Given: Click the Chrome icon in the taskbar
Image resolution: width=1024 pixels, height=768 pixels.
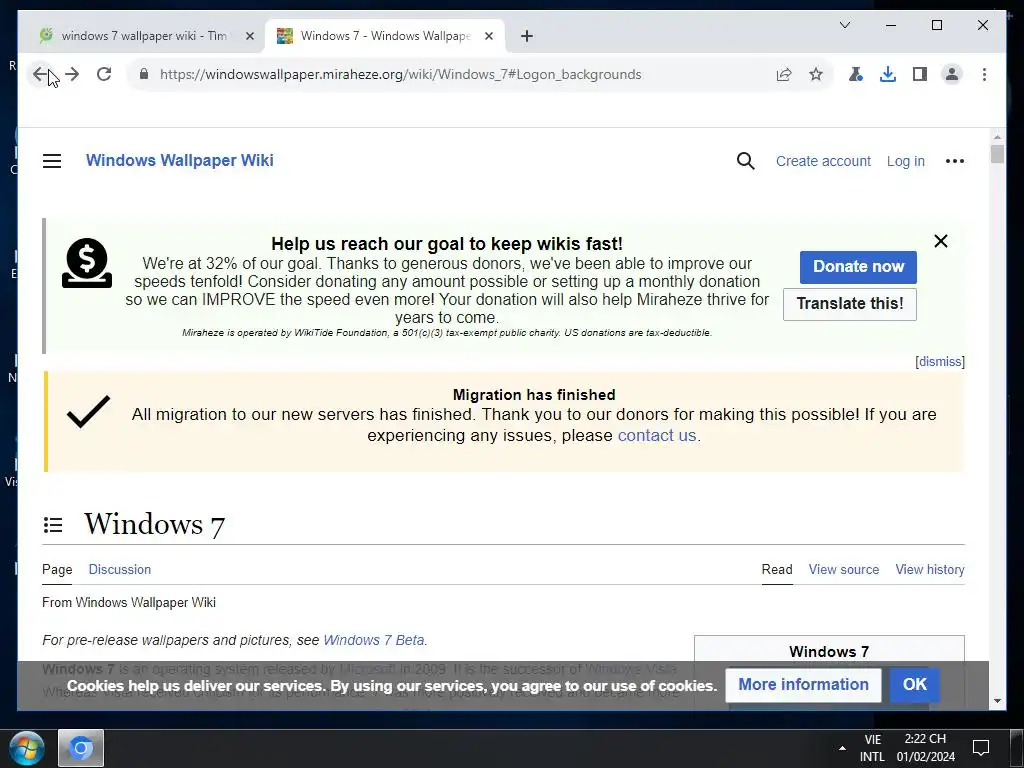Looking at the screenshot, I should point(80,748).
